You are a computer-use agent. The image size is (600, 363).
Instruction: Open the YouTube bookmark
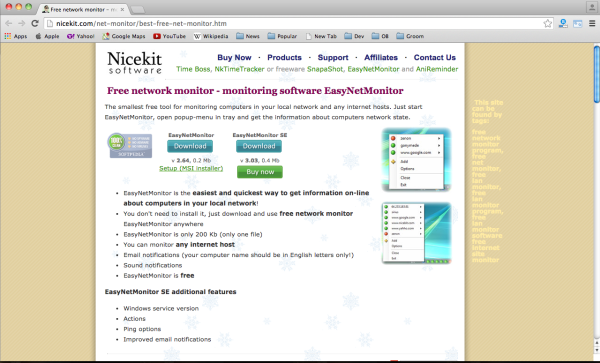click(x=169, y=36)
